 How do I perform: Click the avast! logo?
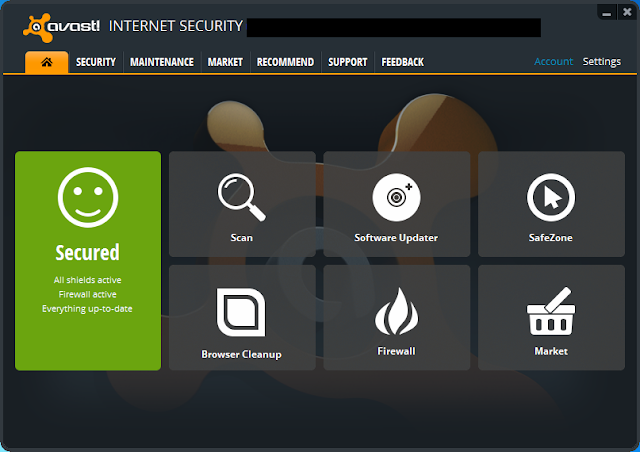(61, 28)
